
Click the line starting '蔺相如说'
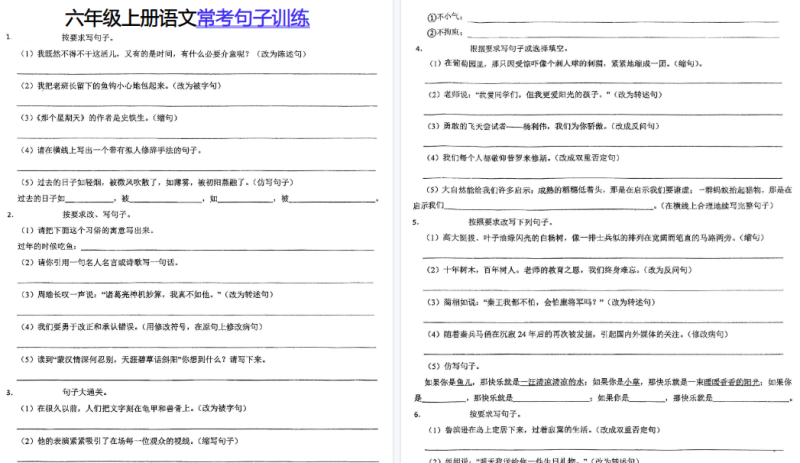[541, 302]
